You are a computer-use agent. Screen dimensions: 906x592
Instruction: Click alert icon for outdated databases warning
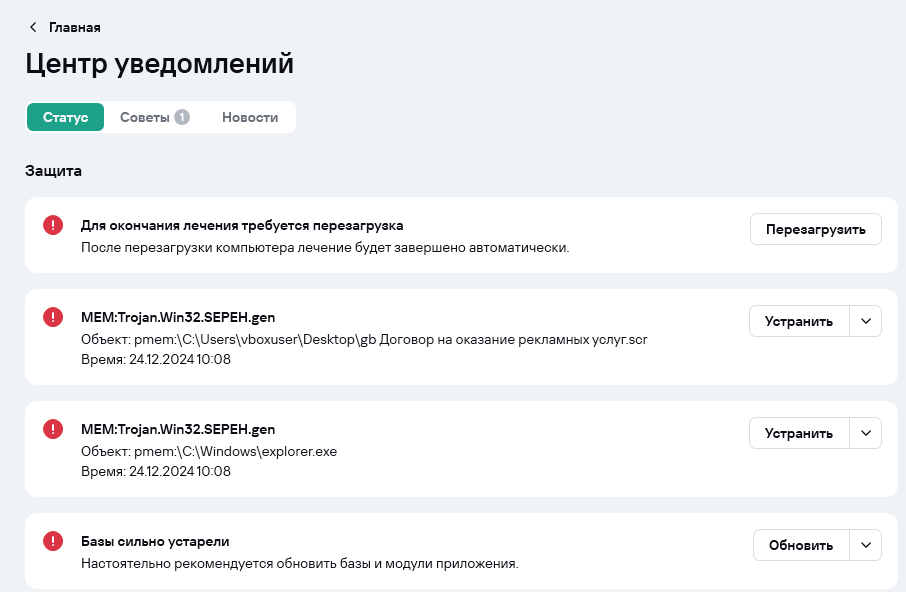53,541
